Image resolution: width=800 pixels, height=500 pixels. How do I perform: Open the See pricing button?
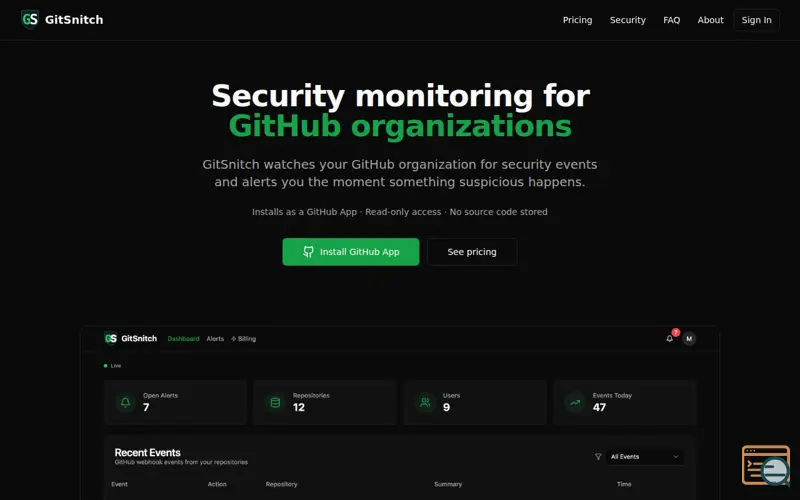pos(472,252)
